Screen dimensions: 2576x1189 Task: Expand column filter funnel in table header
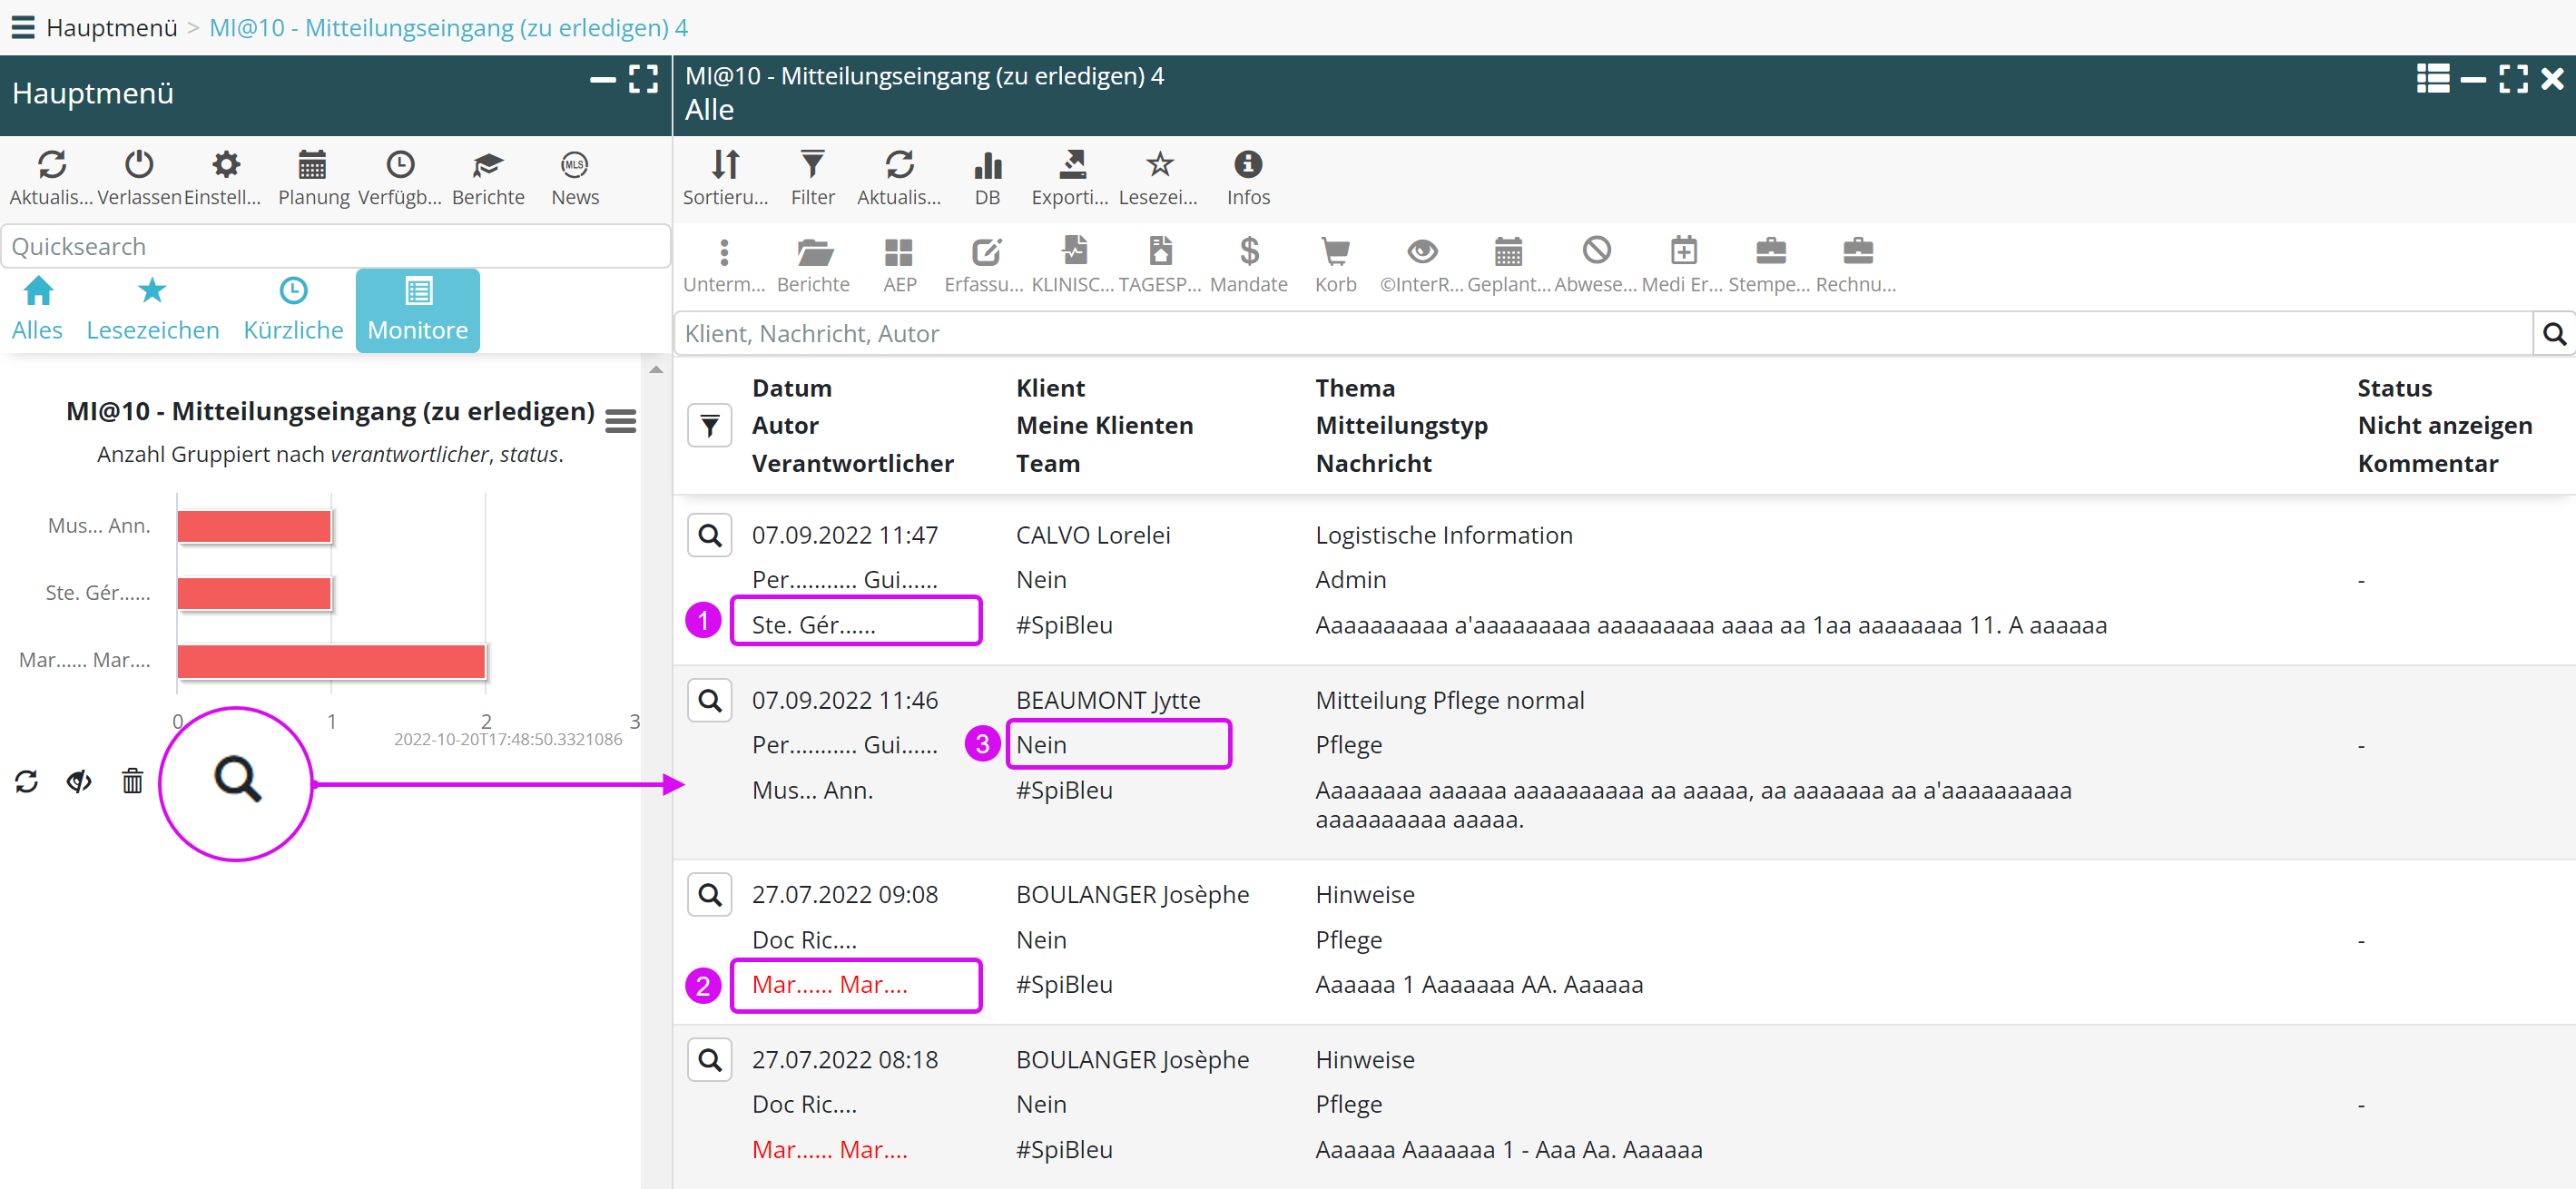point(709,426)
